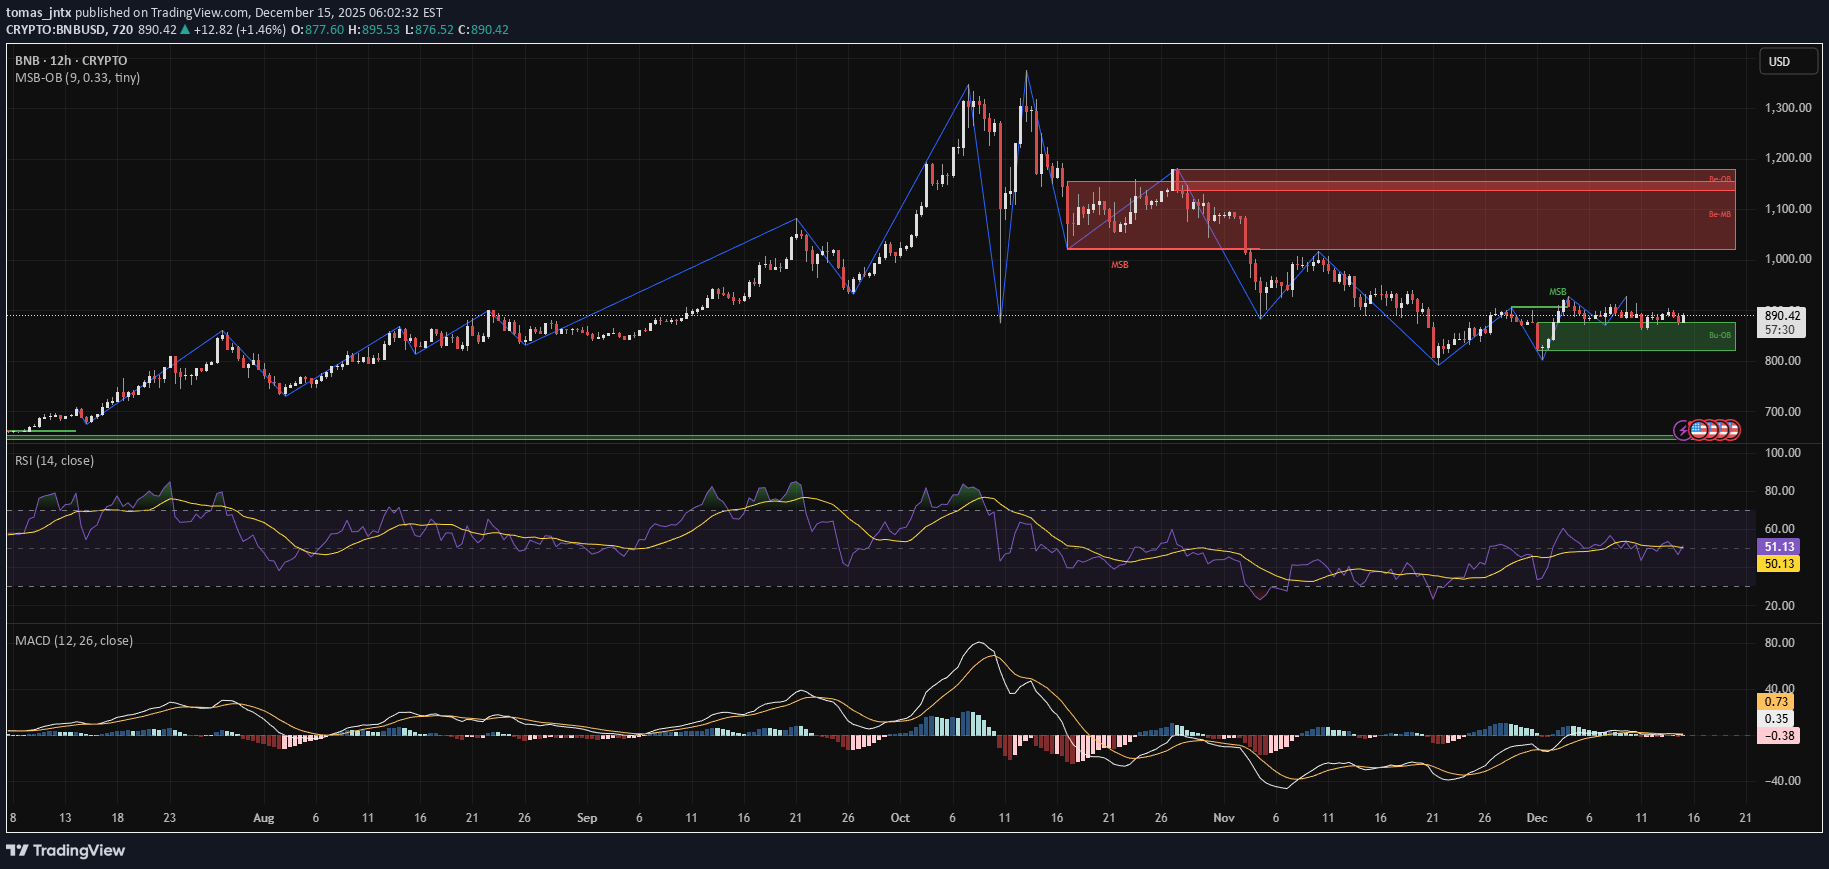This screenshot has height=869, width=1829.
Task: Select the MACD (12, 26, close) label
Action: click(x=73, y=641)
